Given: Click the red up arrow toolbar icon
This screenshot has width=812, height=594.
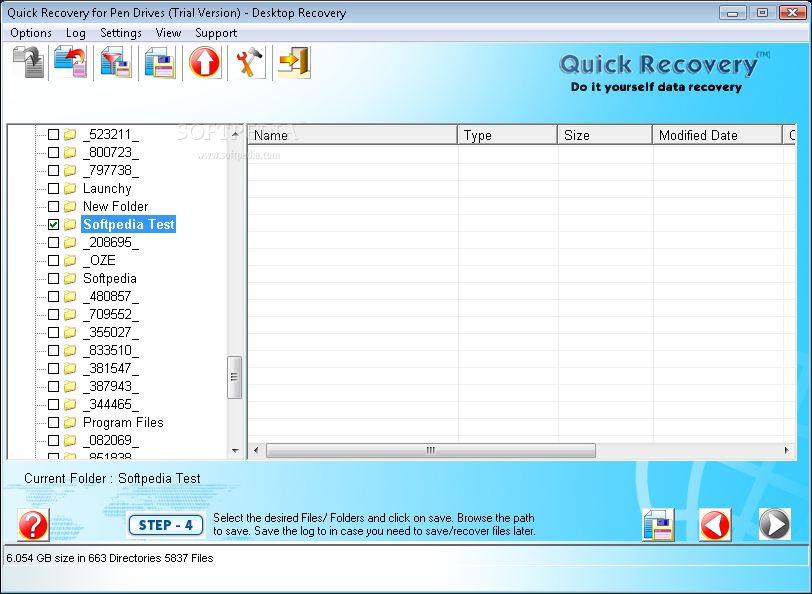Looking at the screenshot, I should click(205, 62).
